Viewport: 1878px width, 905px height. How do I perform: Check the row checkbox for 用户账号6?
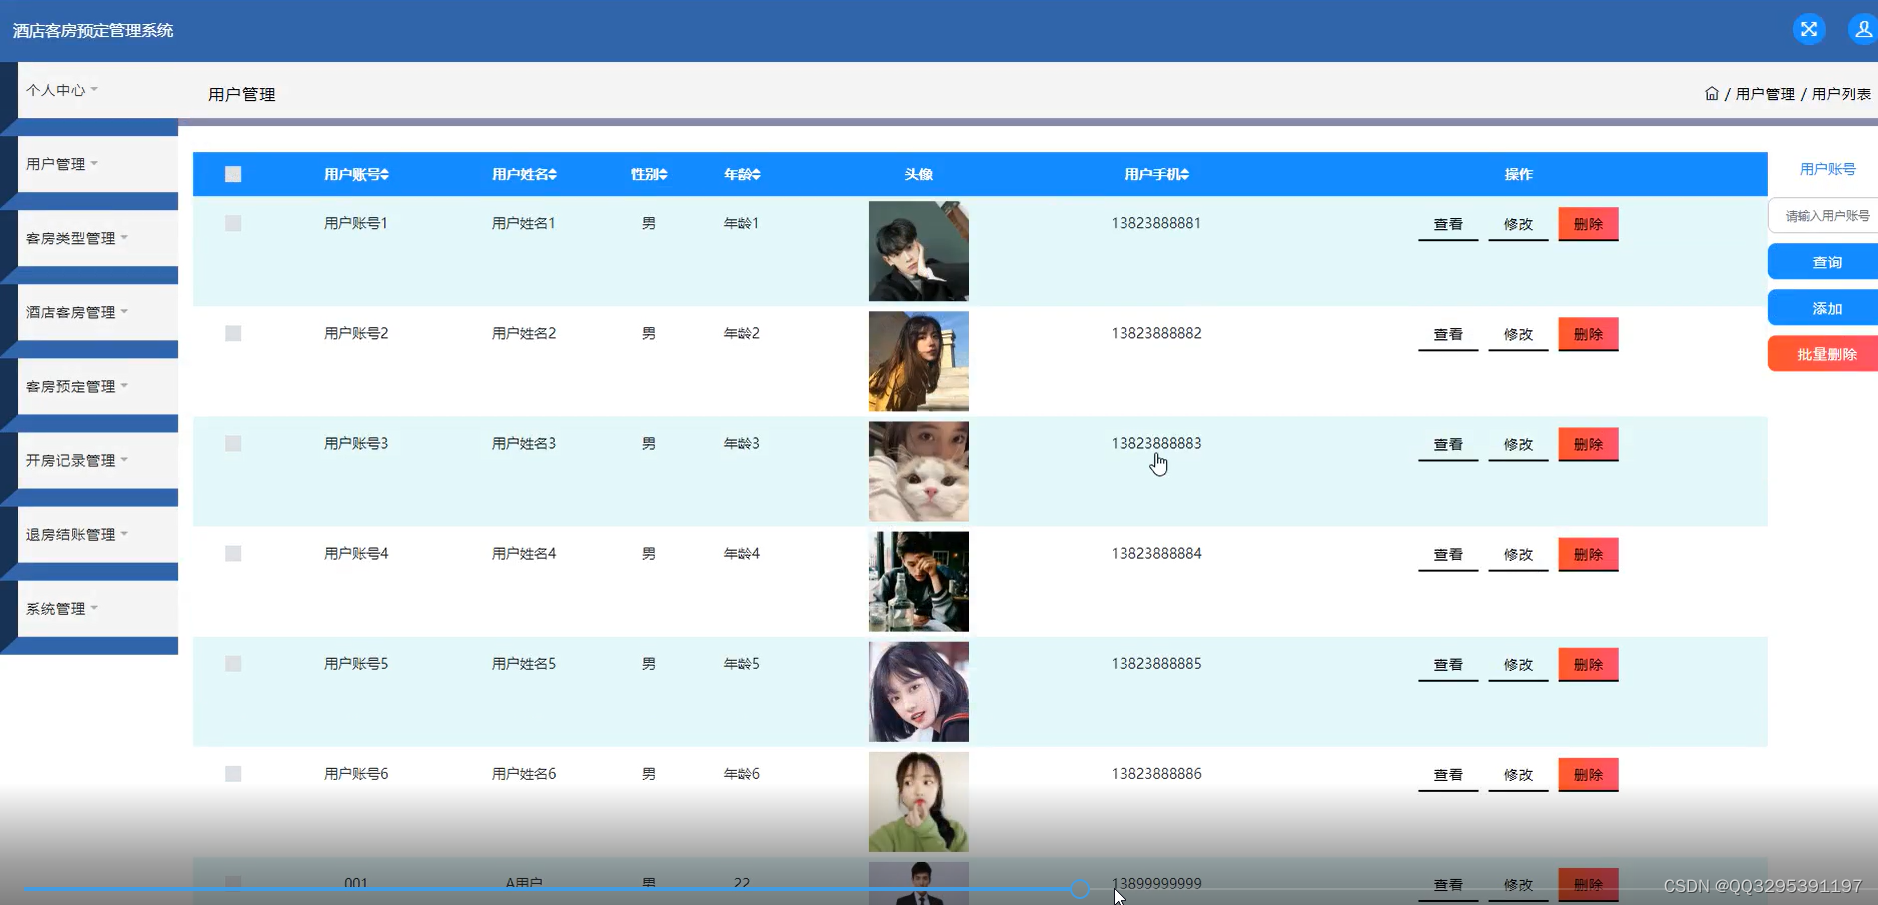pos(233,773)
